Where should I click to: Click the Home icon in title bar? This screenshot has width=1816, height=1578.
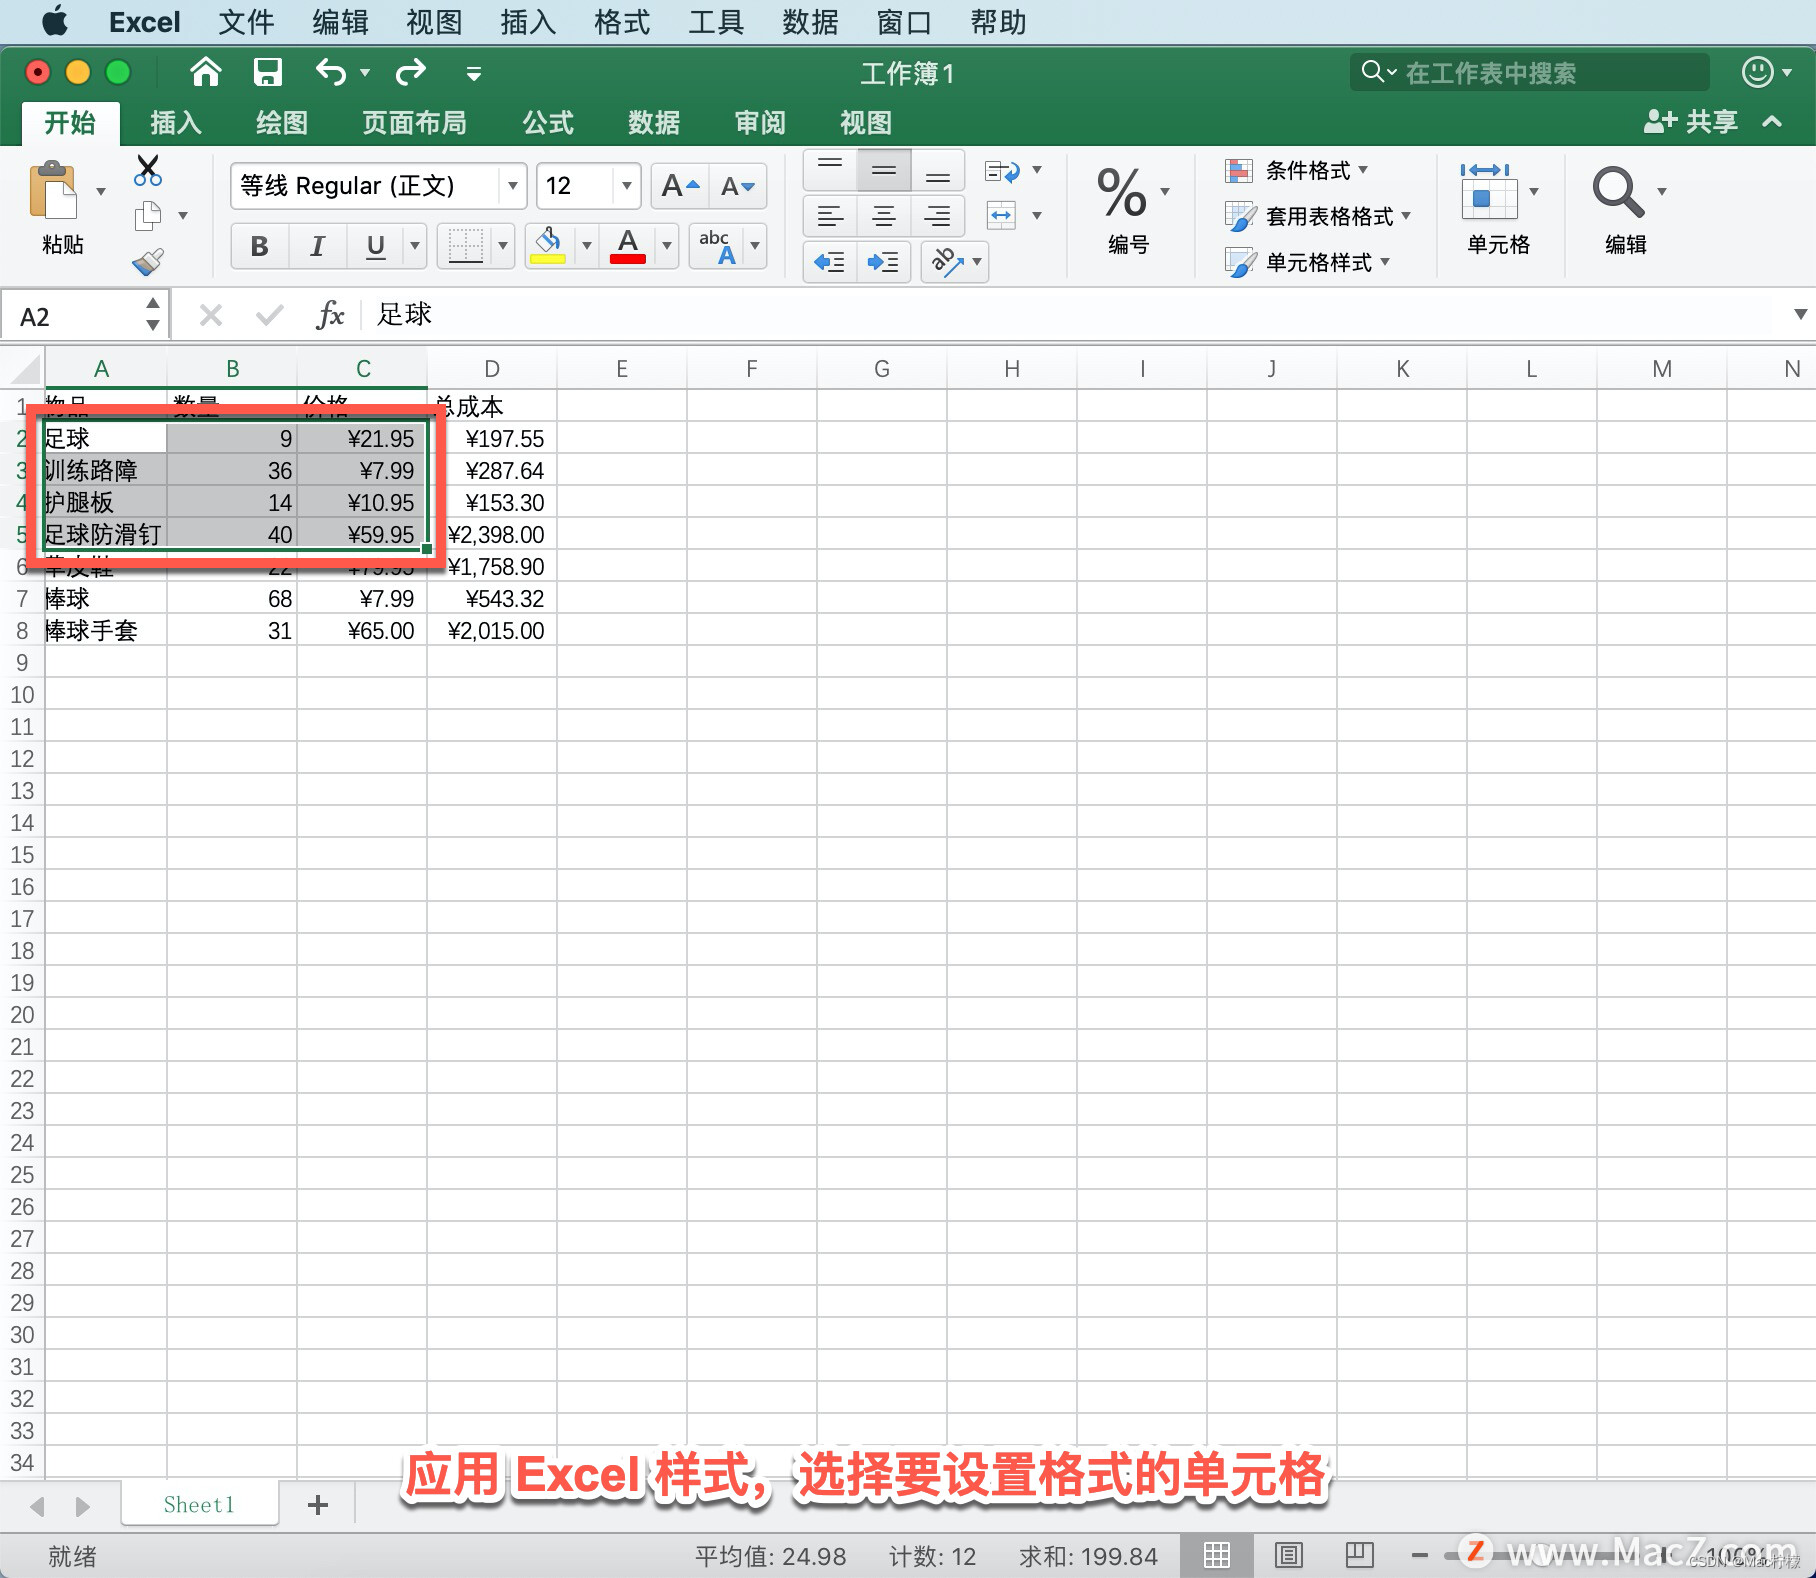pos(206,72)
